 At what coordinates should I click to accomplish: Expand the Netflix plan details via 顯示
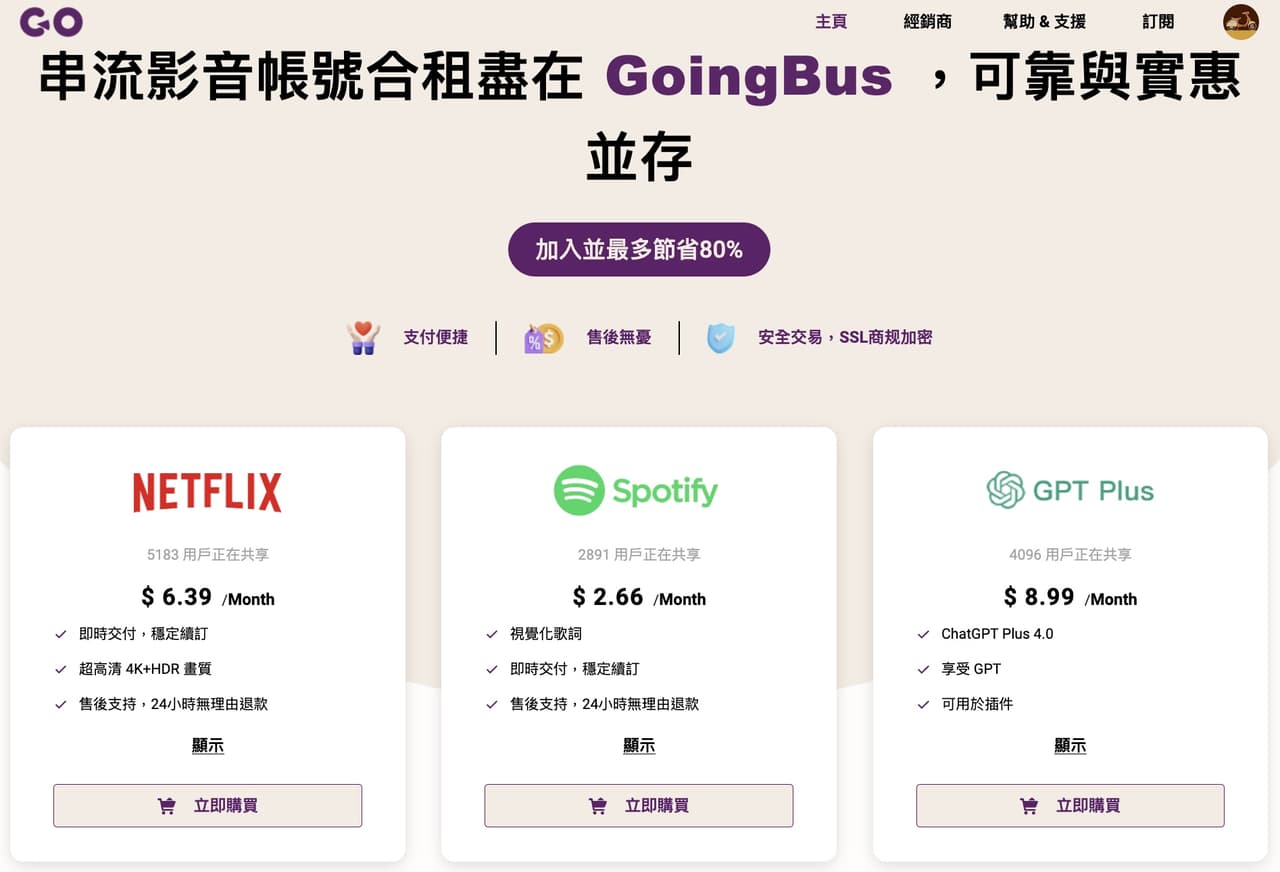[x=207, y=745]
